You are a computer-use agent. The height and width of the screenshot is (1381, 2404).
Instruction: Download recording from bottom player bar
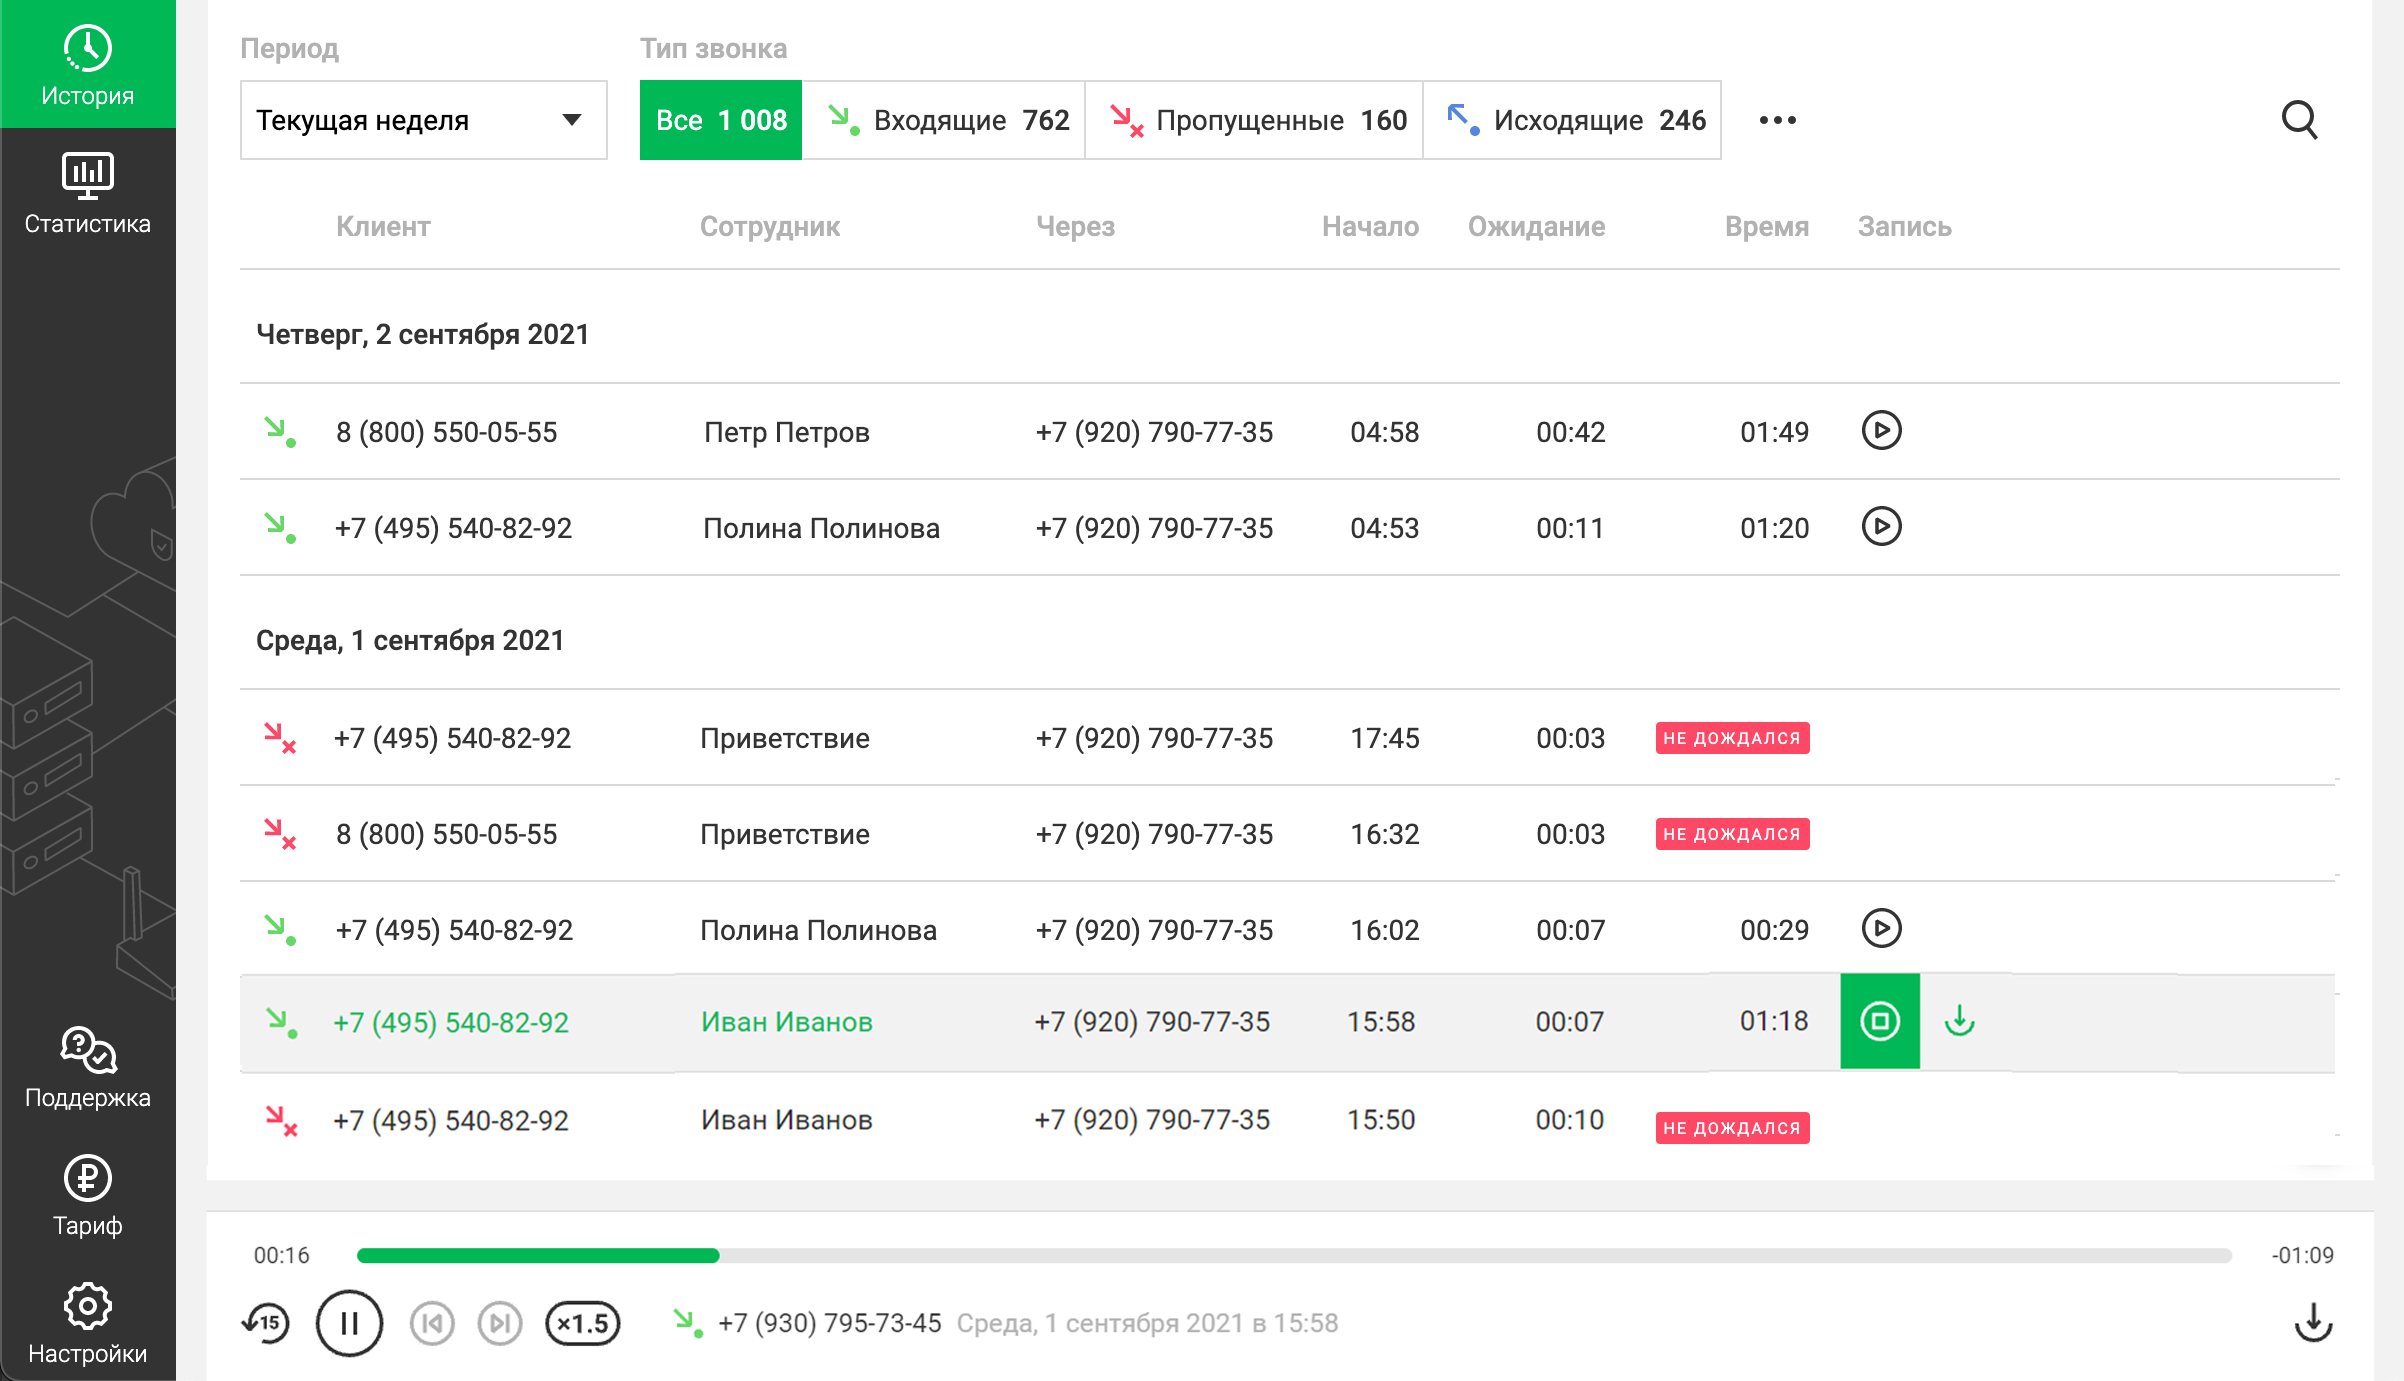pos(2313,1322)
